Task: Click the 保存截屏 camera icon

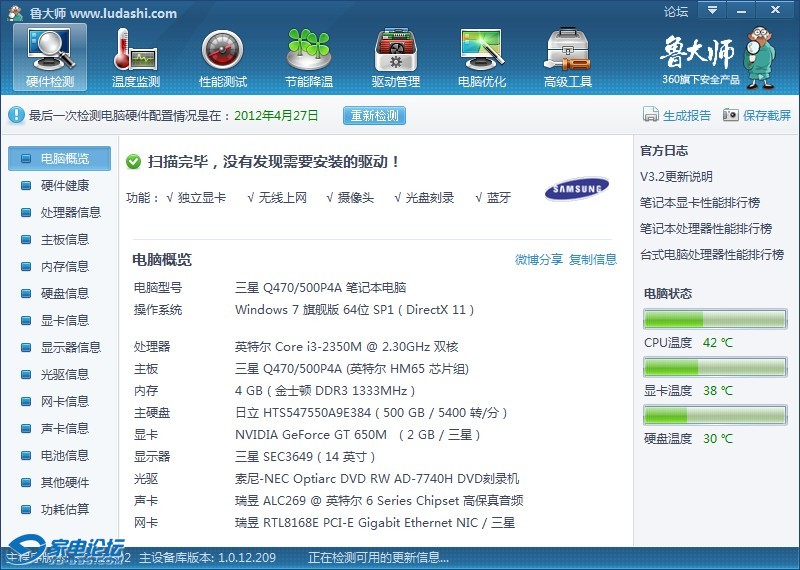Action: (731, 115)
